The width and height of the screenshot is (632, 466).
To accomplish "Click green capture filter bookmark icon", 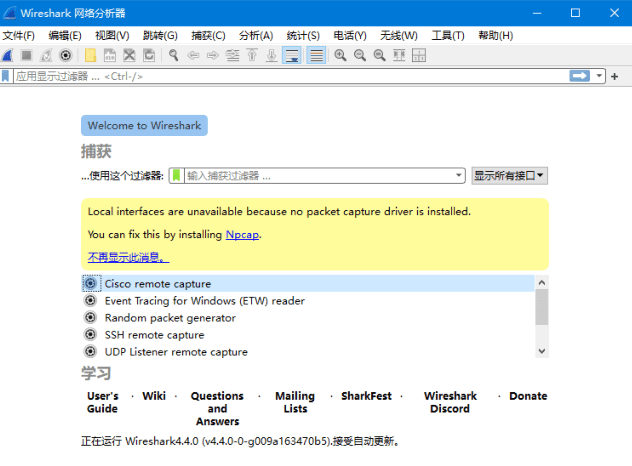I will [x=176, y=175].
